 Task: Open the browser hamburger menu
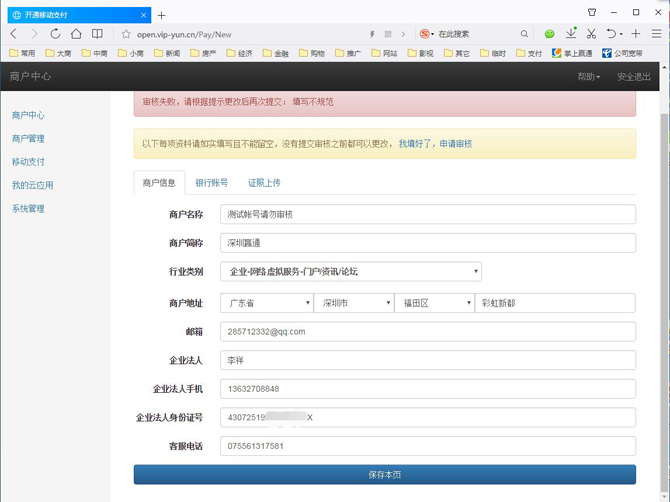pos(656,34)
